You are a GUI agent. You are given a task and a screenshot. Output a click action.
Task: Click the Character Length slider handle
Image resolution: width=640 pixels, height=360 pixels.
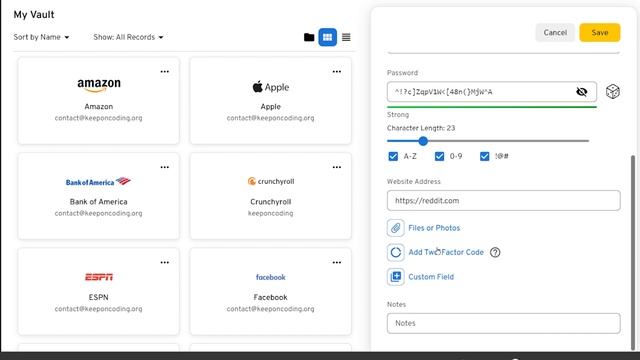(423, 141)
